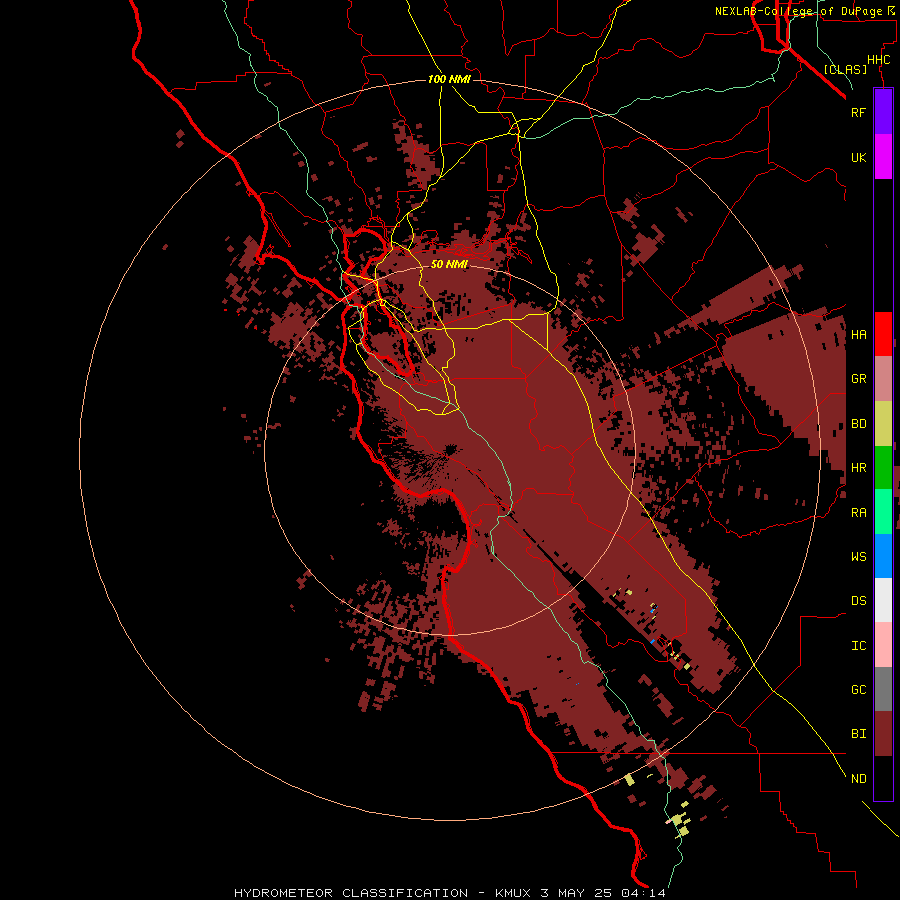This screenshot has height=900, width=900.
Task: Click the UK legend label
Action: [858, 157]
